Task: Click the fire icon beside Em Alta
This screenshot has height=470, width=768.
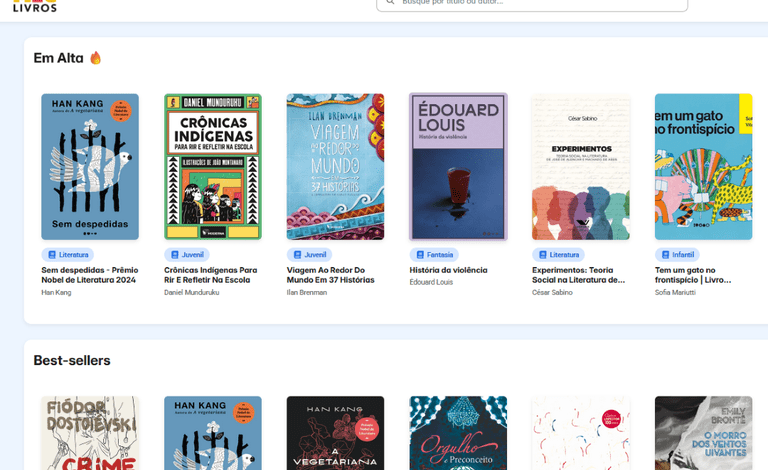Action: coord(96,58)
